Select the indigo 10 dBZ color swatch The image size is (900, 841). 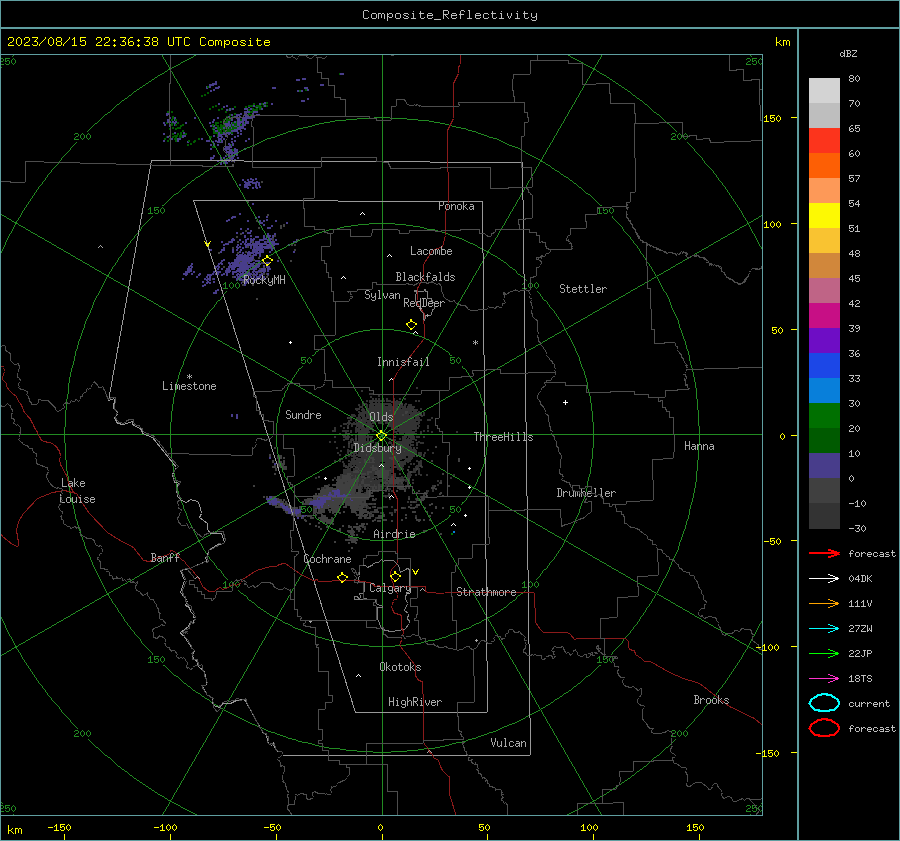tap(824, 466)
